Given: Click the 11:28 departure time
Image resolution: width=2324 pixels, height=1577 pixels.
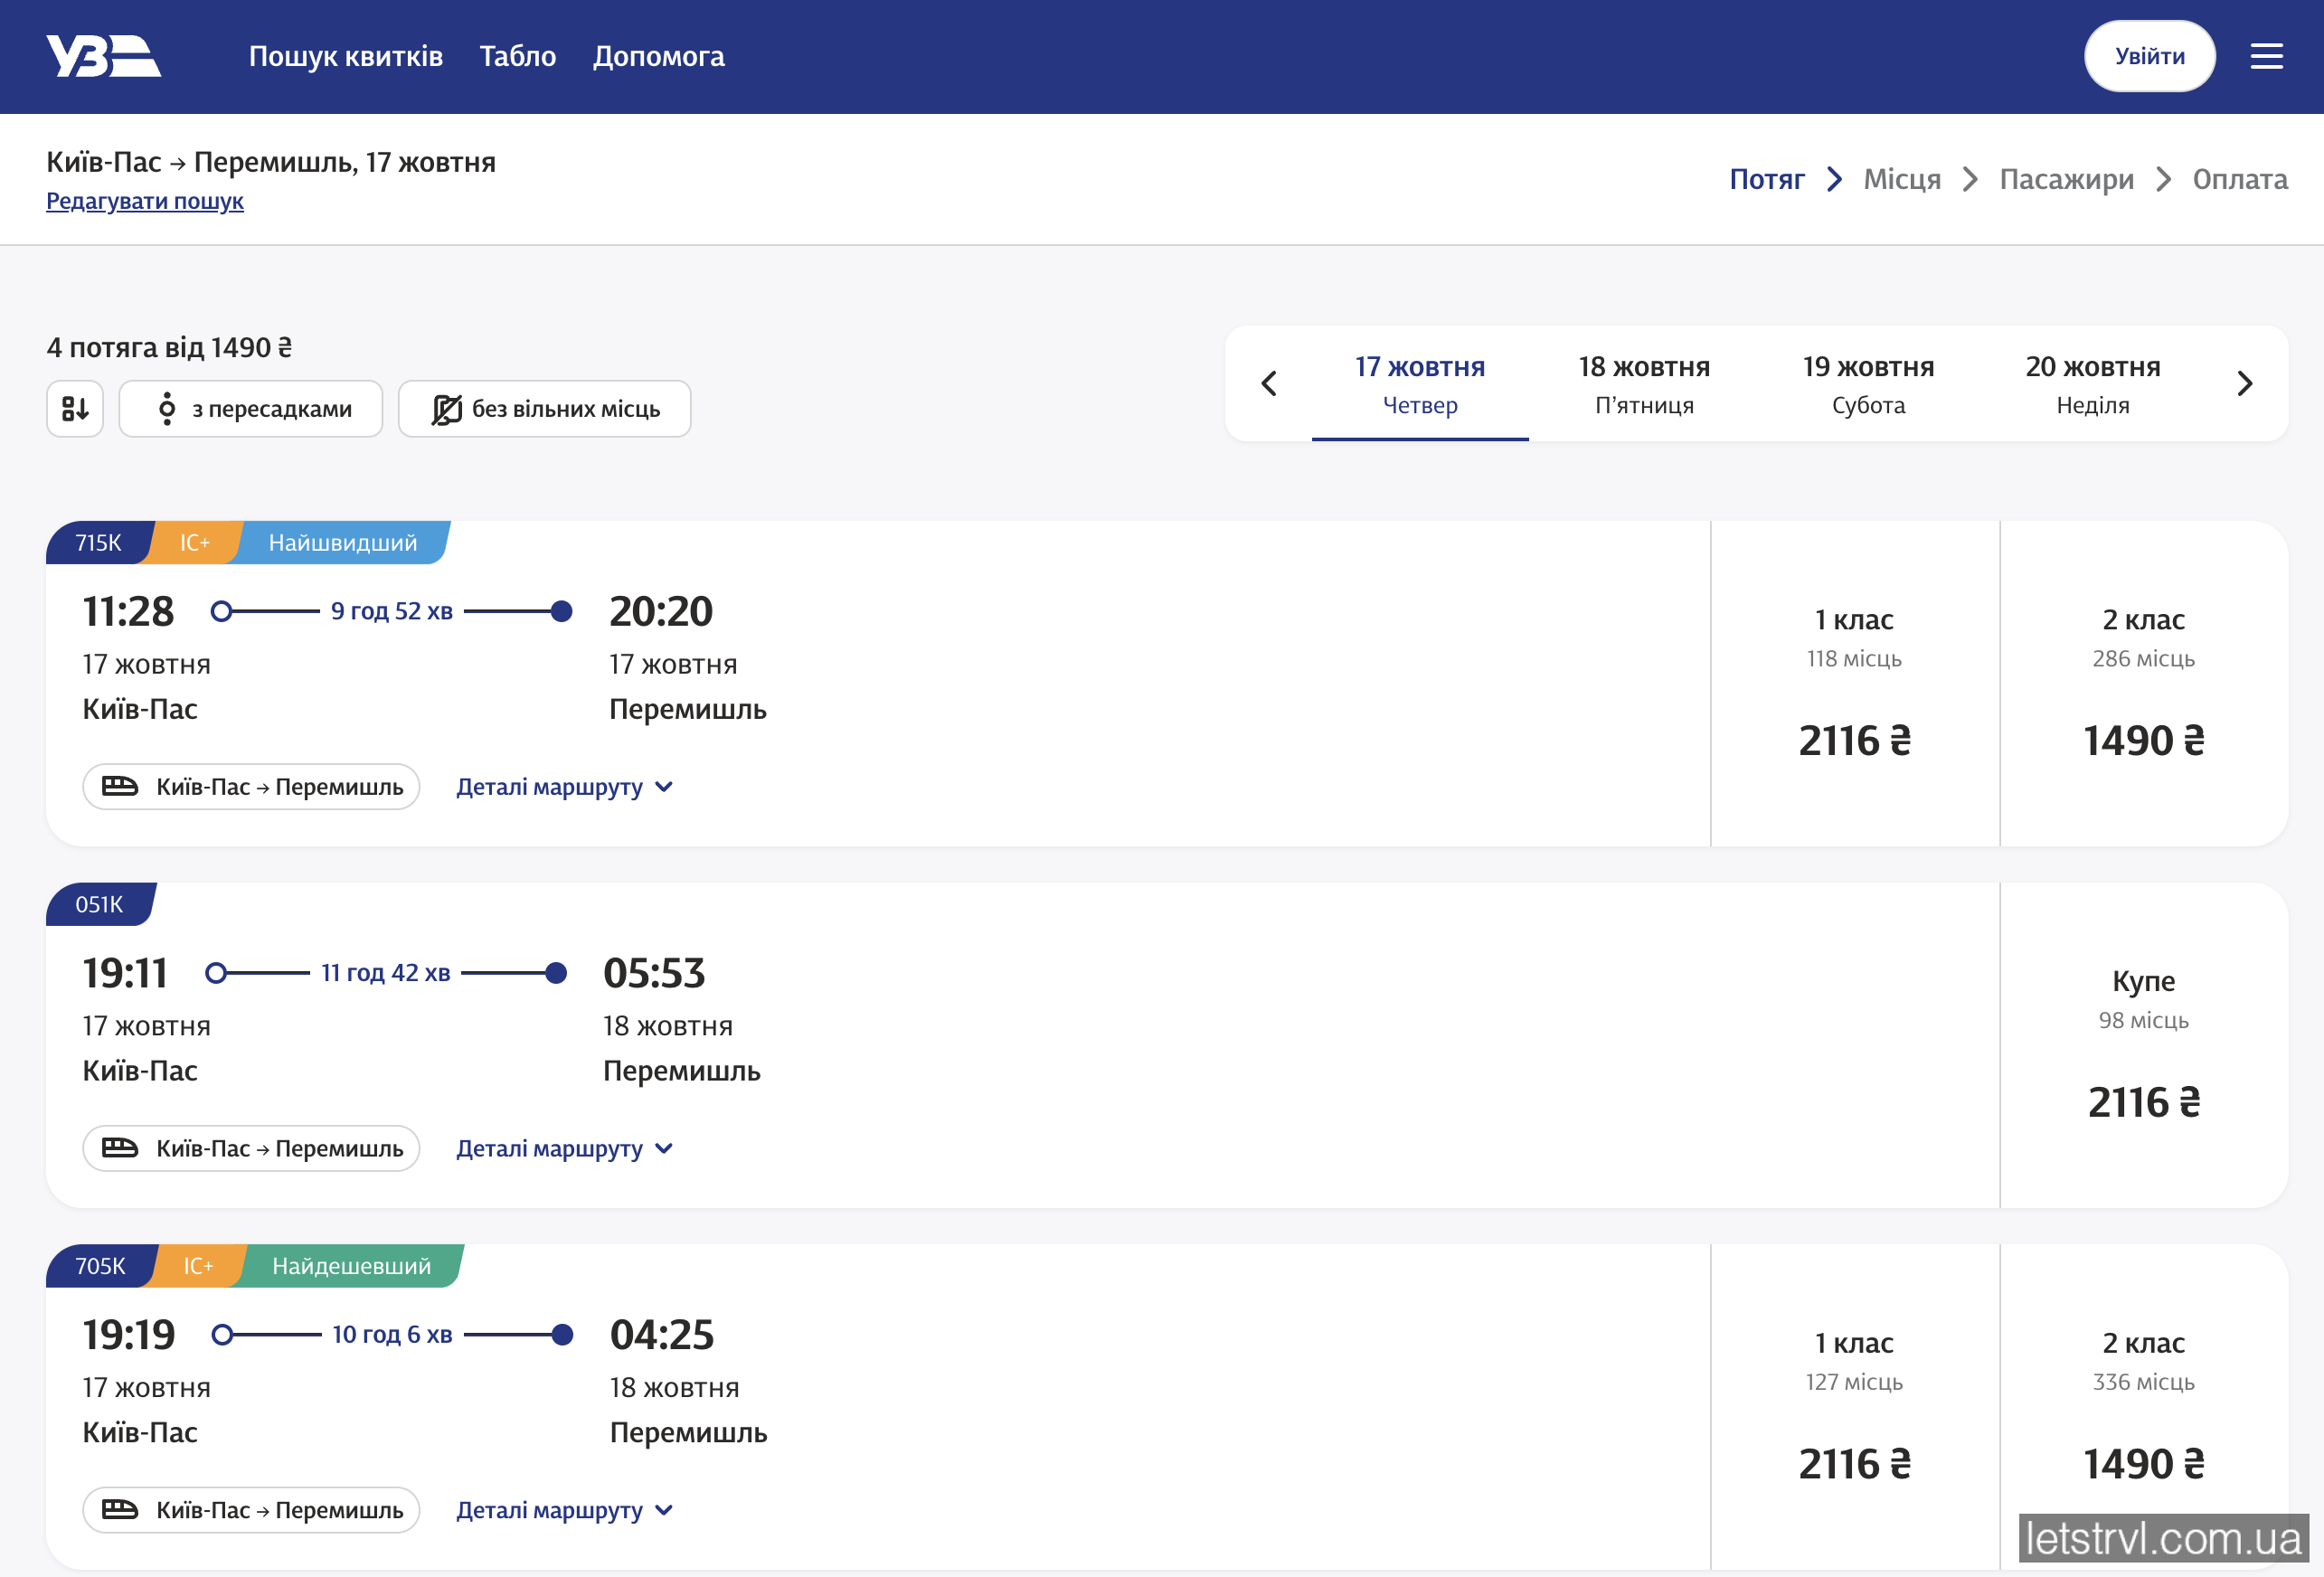Looking at the screenshot, I should pyautogui.click(x=128, y=611).
